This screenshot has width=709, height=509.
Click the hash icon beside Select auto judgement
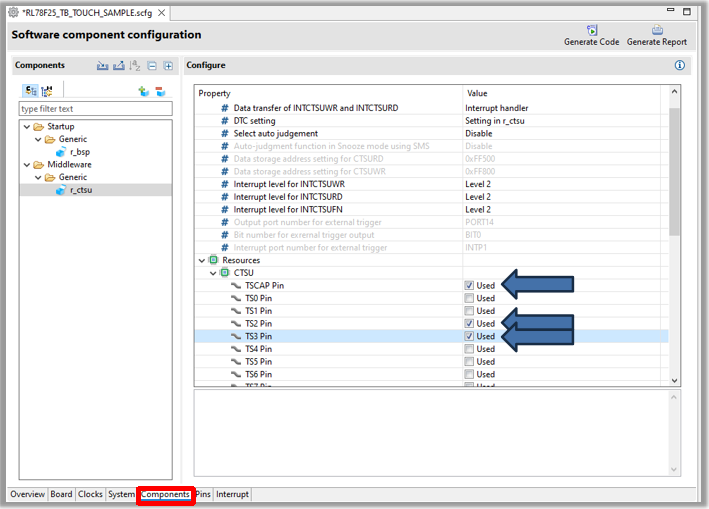pos(225,133)
